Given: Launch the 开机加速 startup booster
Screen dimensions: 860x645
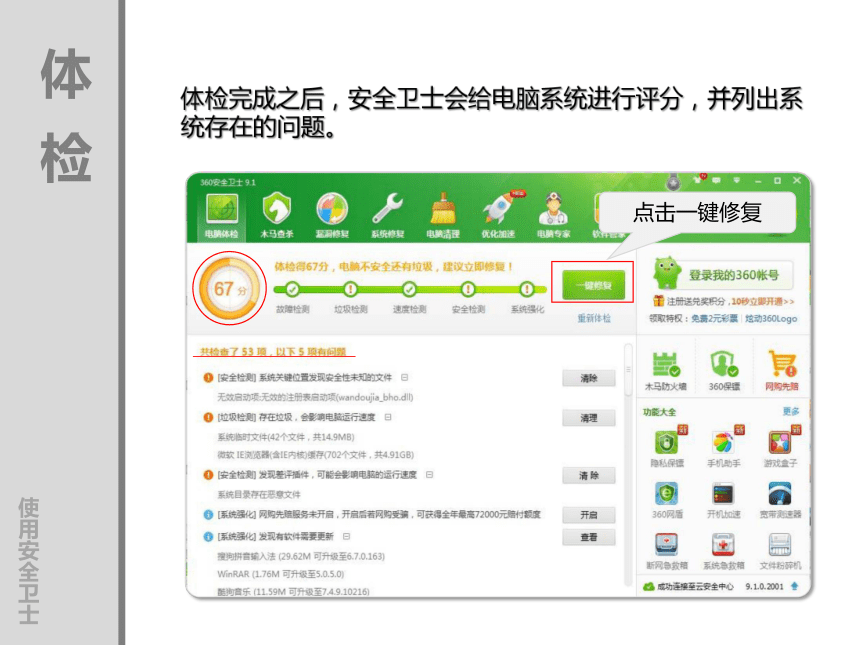Looking at the screenshot, I should tap(723, 500).
